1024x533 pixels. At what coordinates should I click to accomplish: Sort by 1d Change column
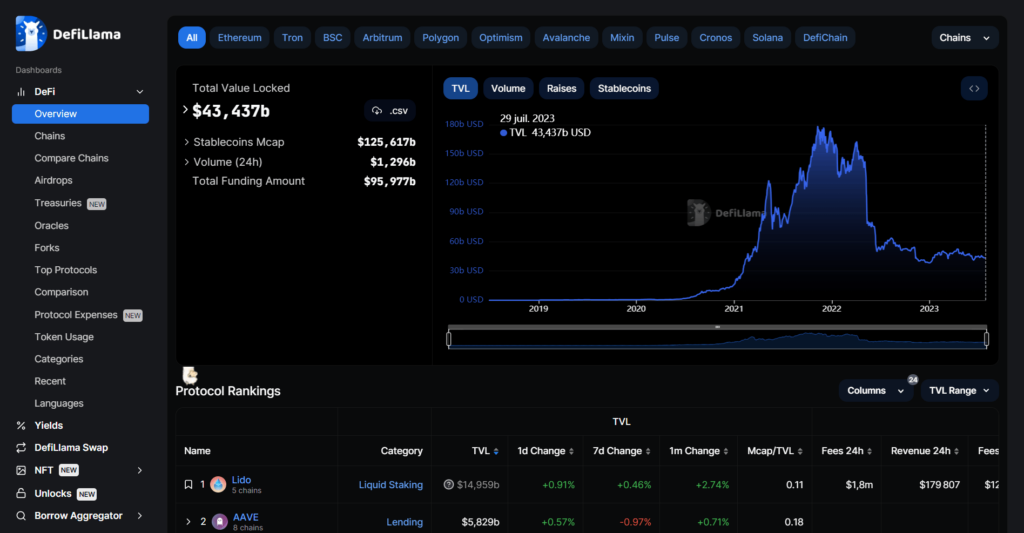(x=571, y=451)
